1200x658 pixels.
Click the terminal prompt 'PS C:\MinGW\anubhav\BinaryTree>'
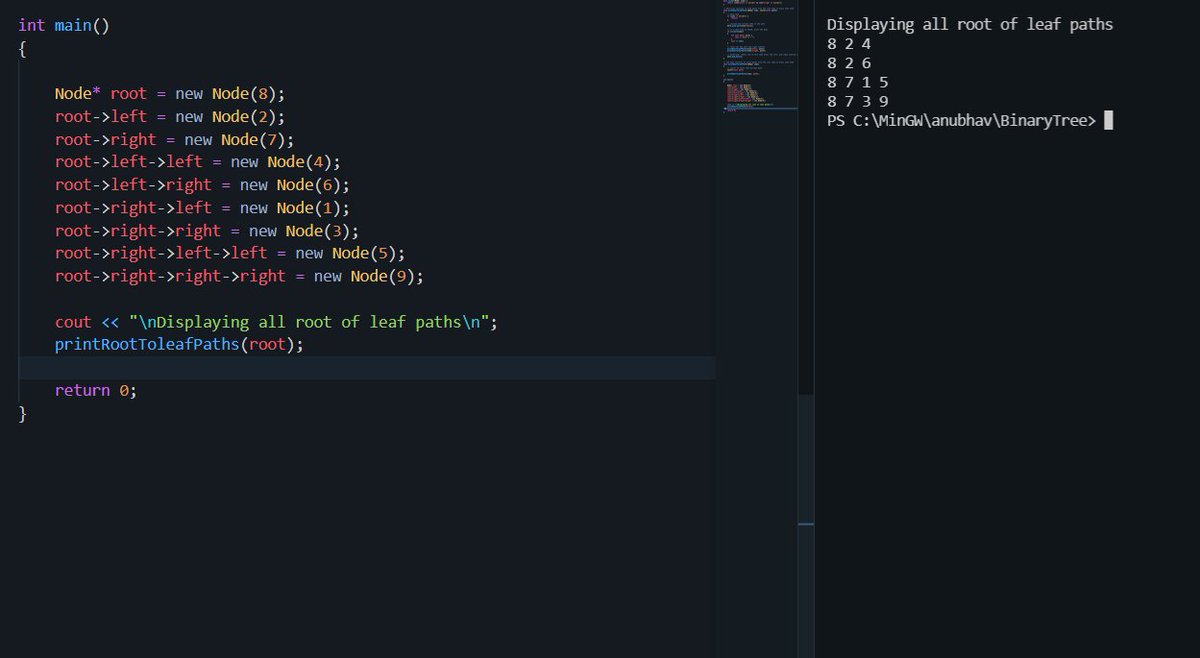[961, 121]
